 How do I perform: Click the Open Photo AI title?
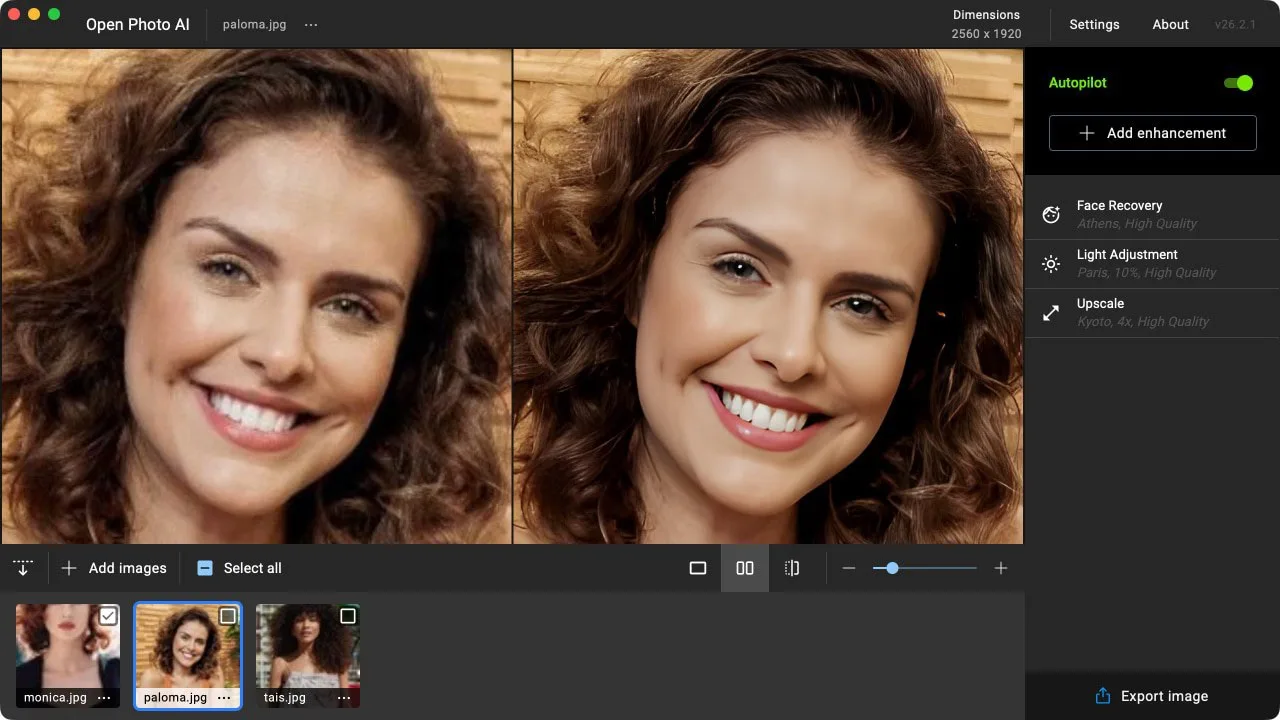click(137, 25)
